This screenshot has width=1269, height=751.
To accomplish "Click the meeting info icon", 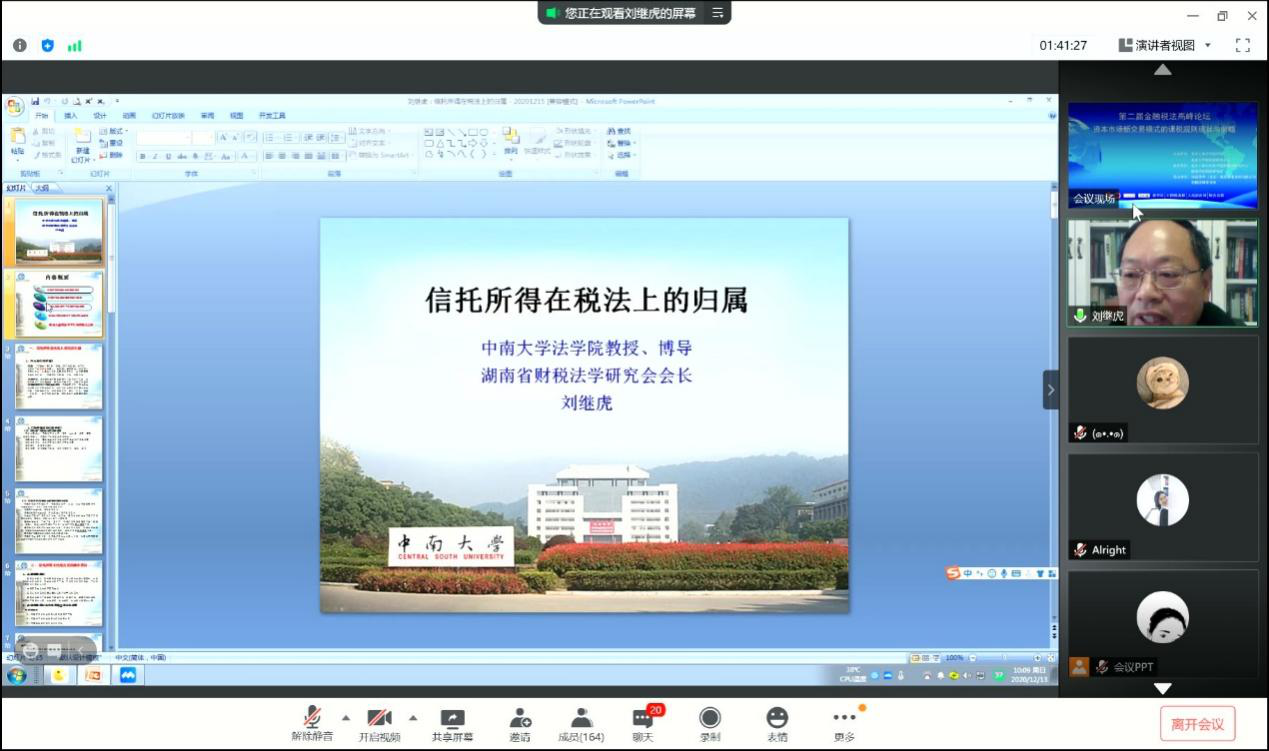I will (20, 45).
